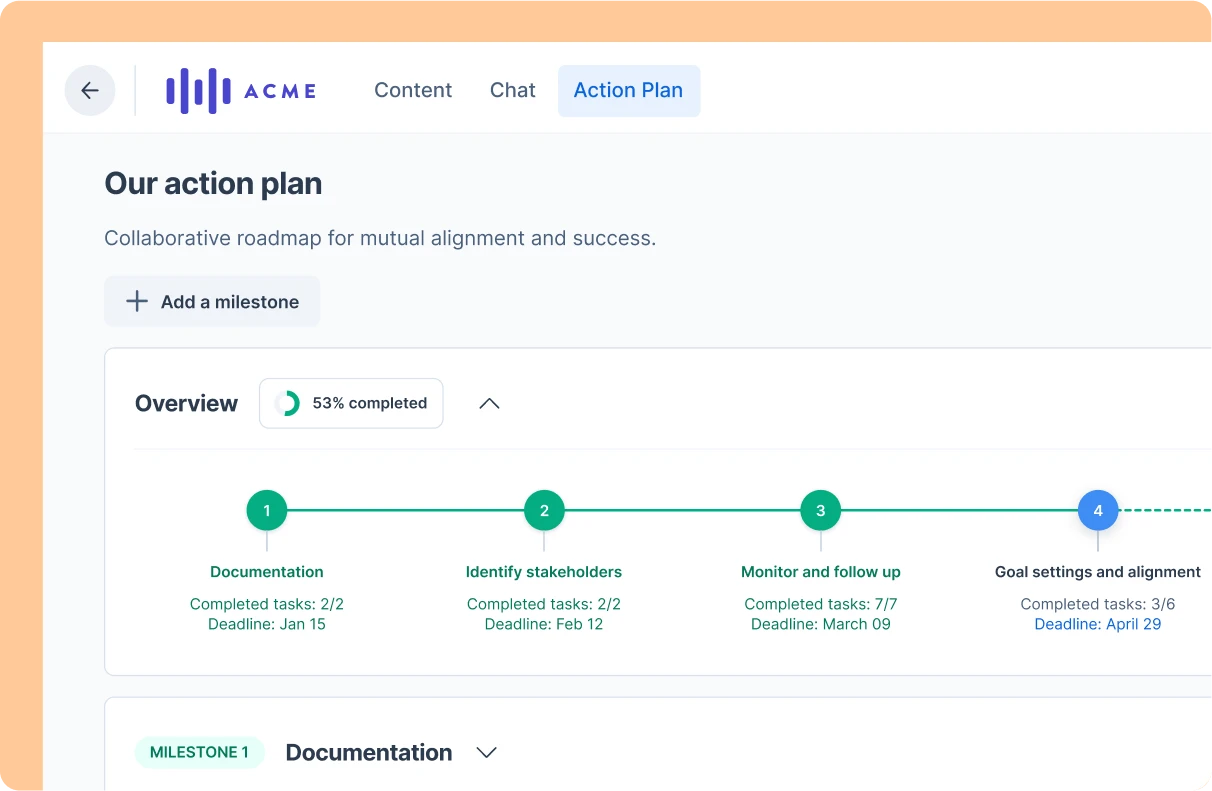Select the blue milestone circle number 4

1098,511
